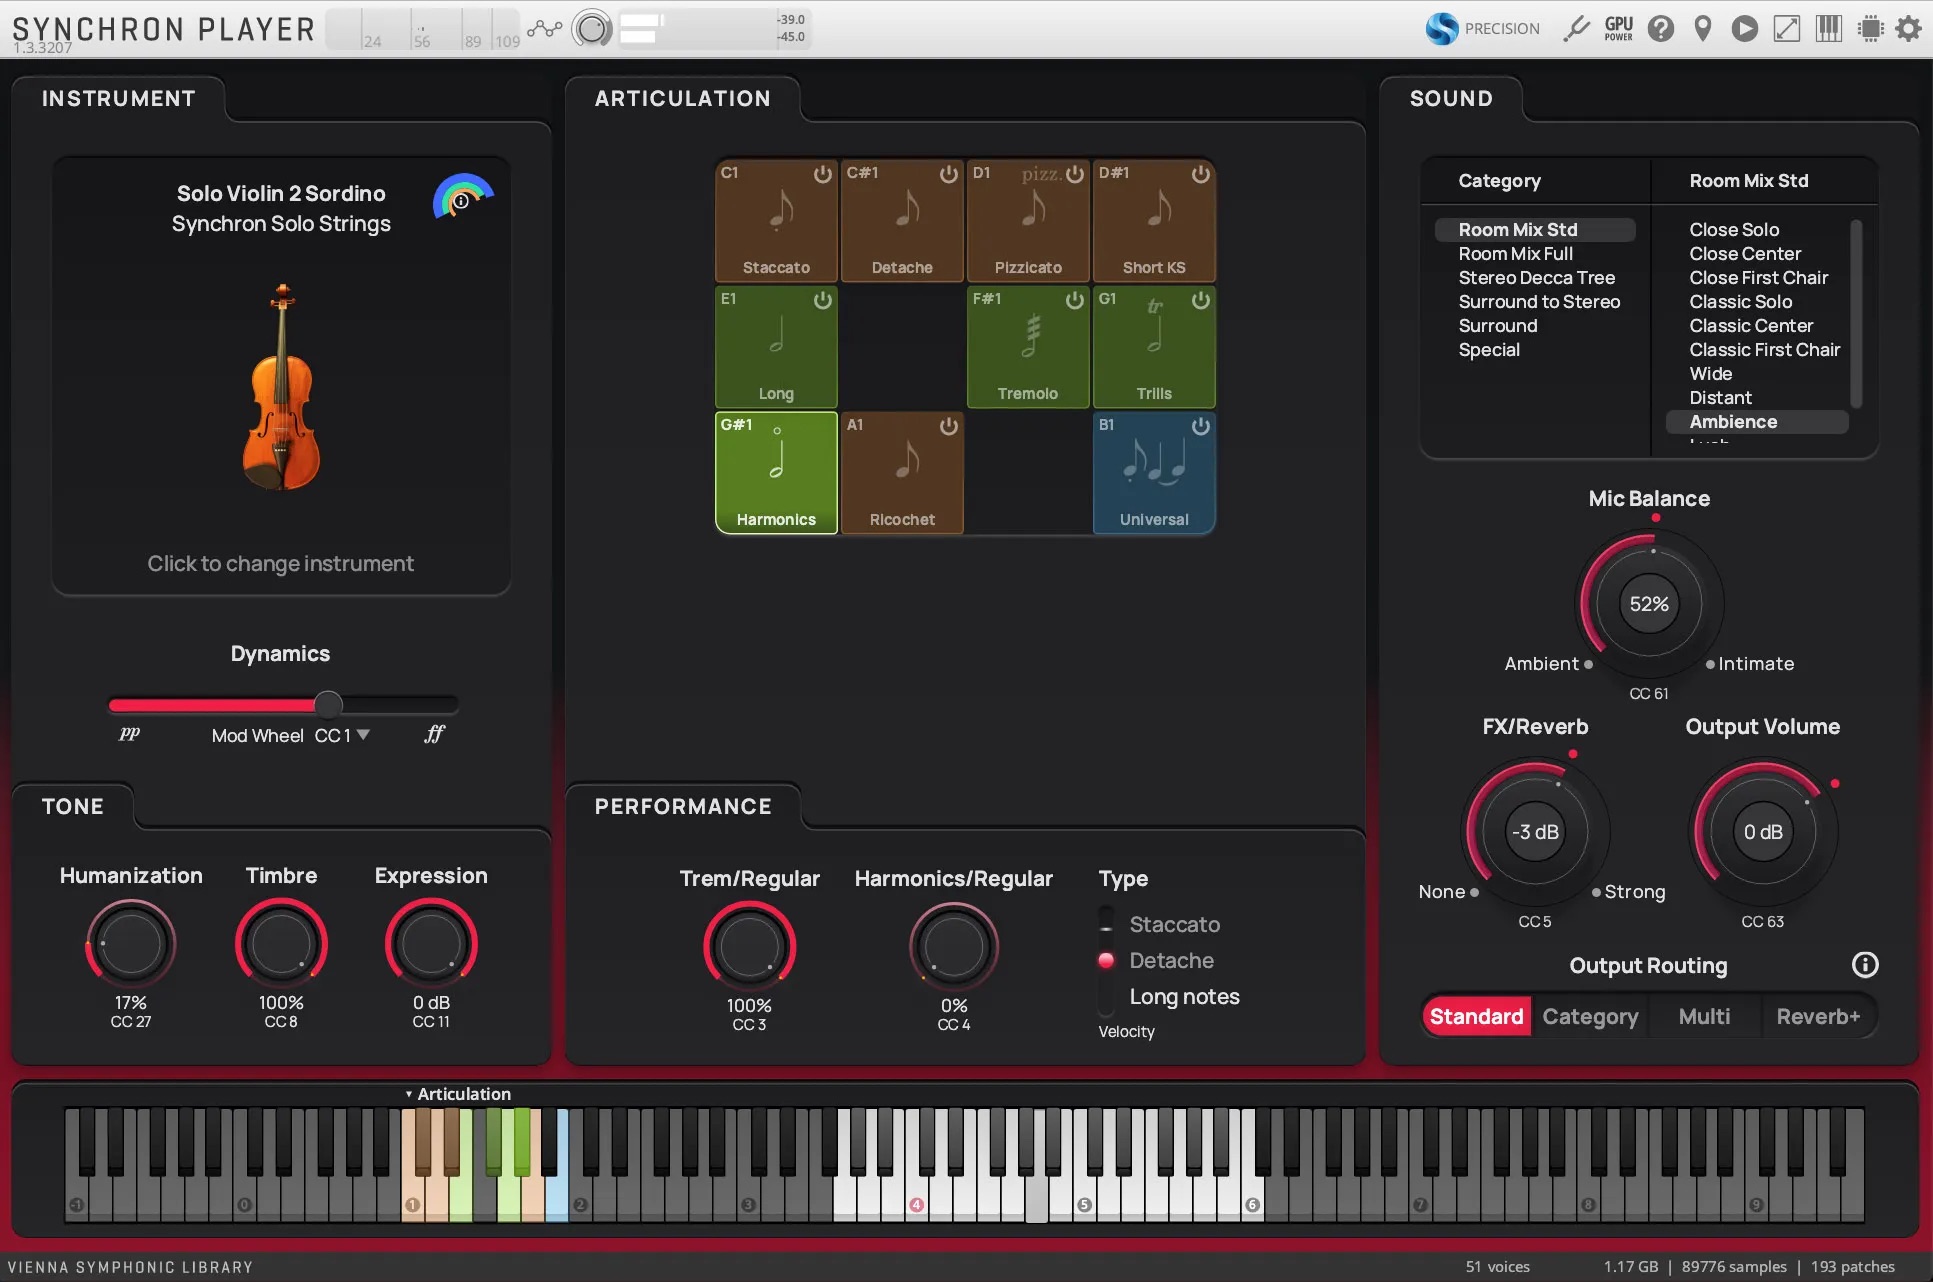Click the FX/Reverb knob
The height and width of the screenshot is (1282, 1933).
coord(1535,832)
